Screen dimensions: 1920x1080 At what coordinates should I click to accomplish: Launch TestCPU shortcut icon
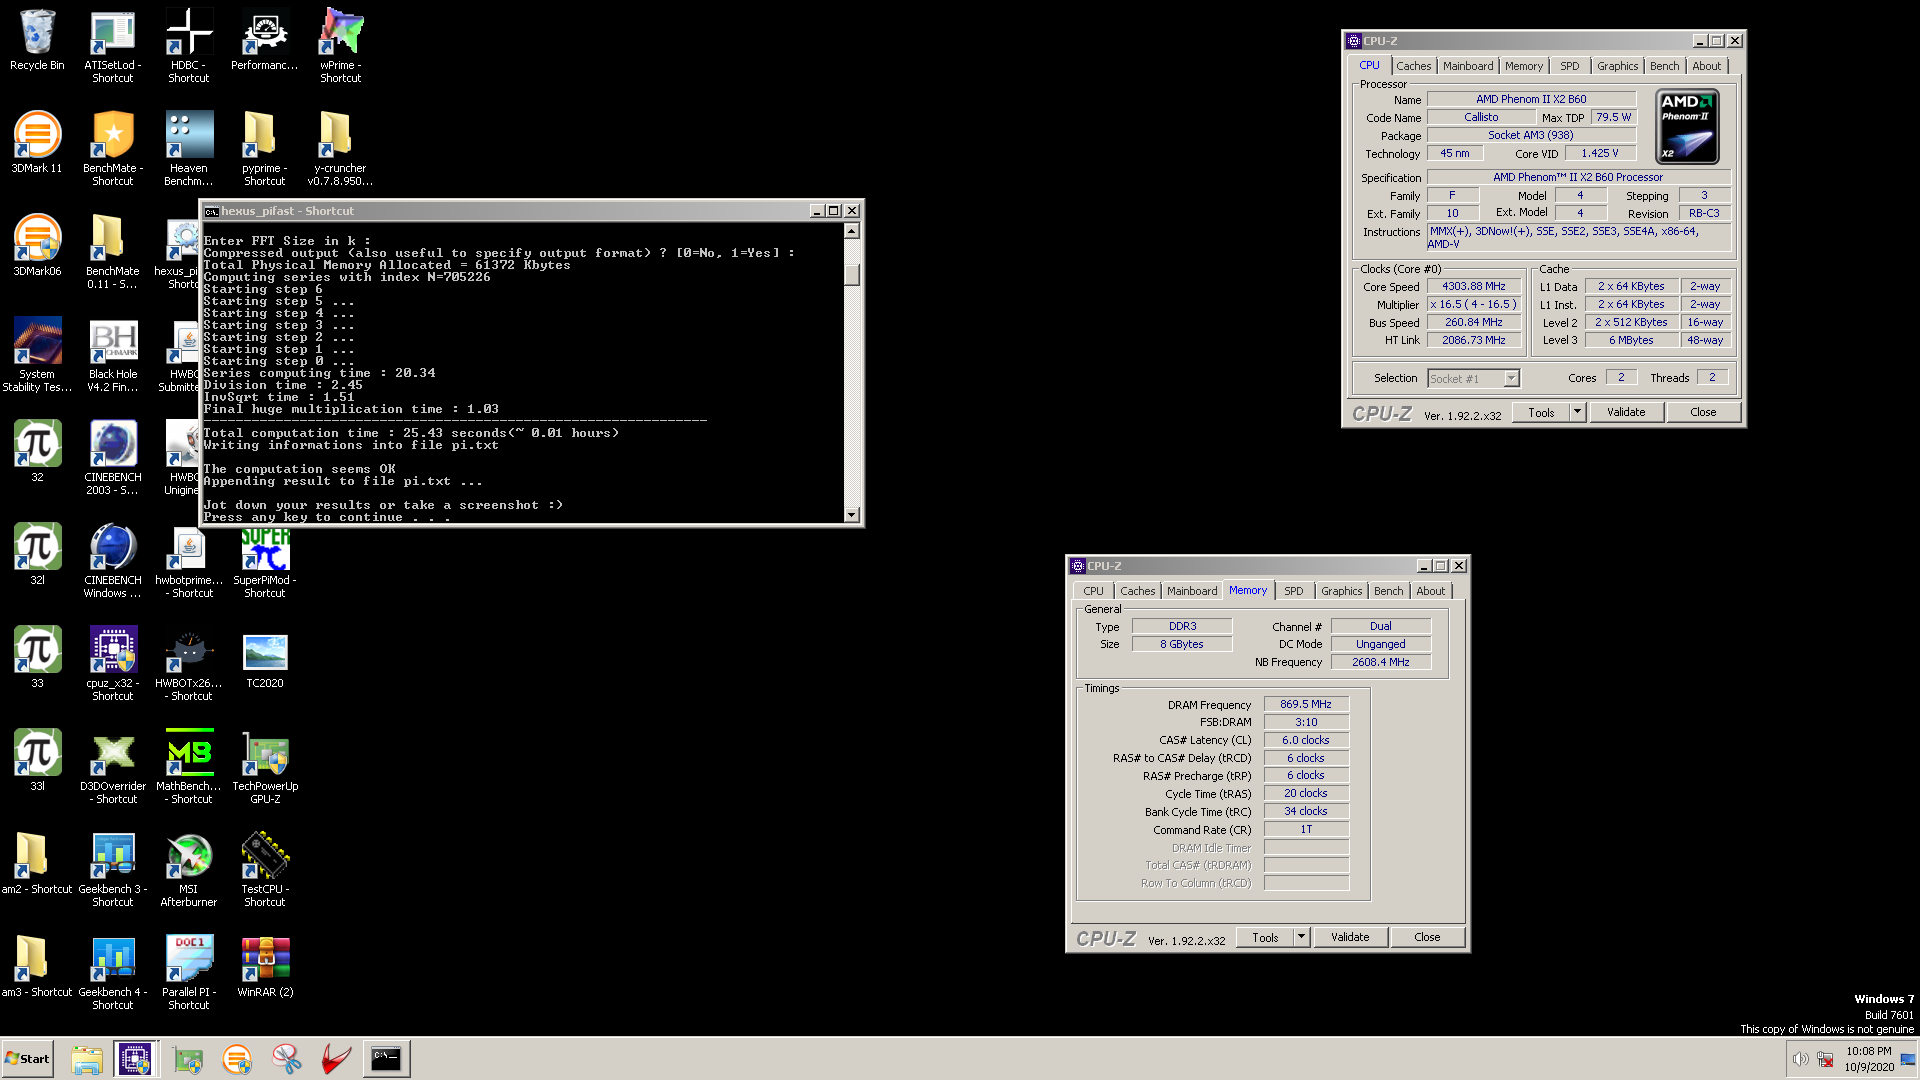pyautogui.click(x=265, y=869)
